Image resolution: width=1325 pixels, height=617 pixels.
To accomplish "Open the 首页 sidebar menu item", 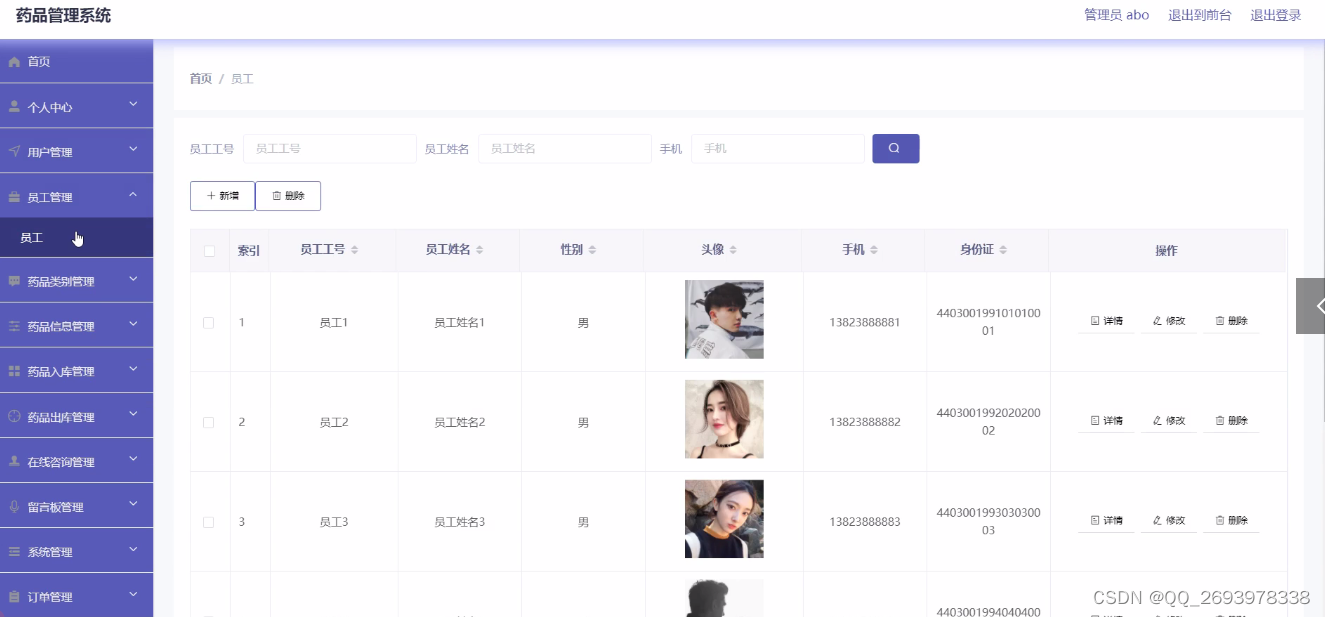I will pyautogui.click(x=76, y=62).
